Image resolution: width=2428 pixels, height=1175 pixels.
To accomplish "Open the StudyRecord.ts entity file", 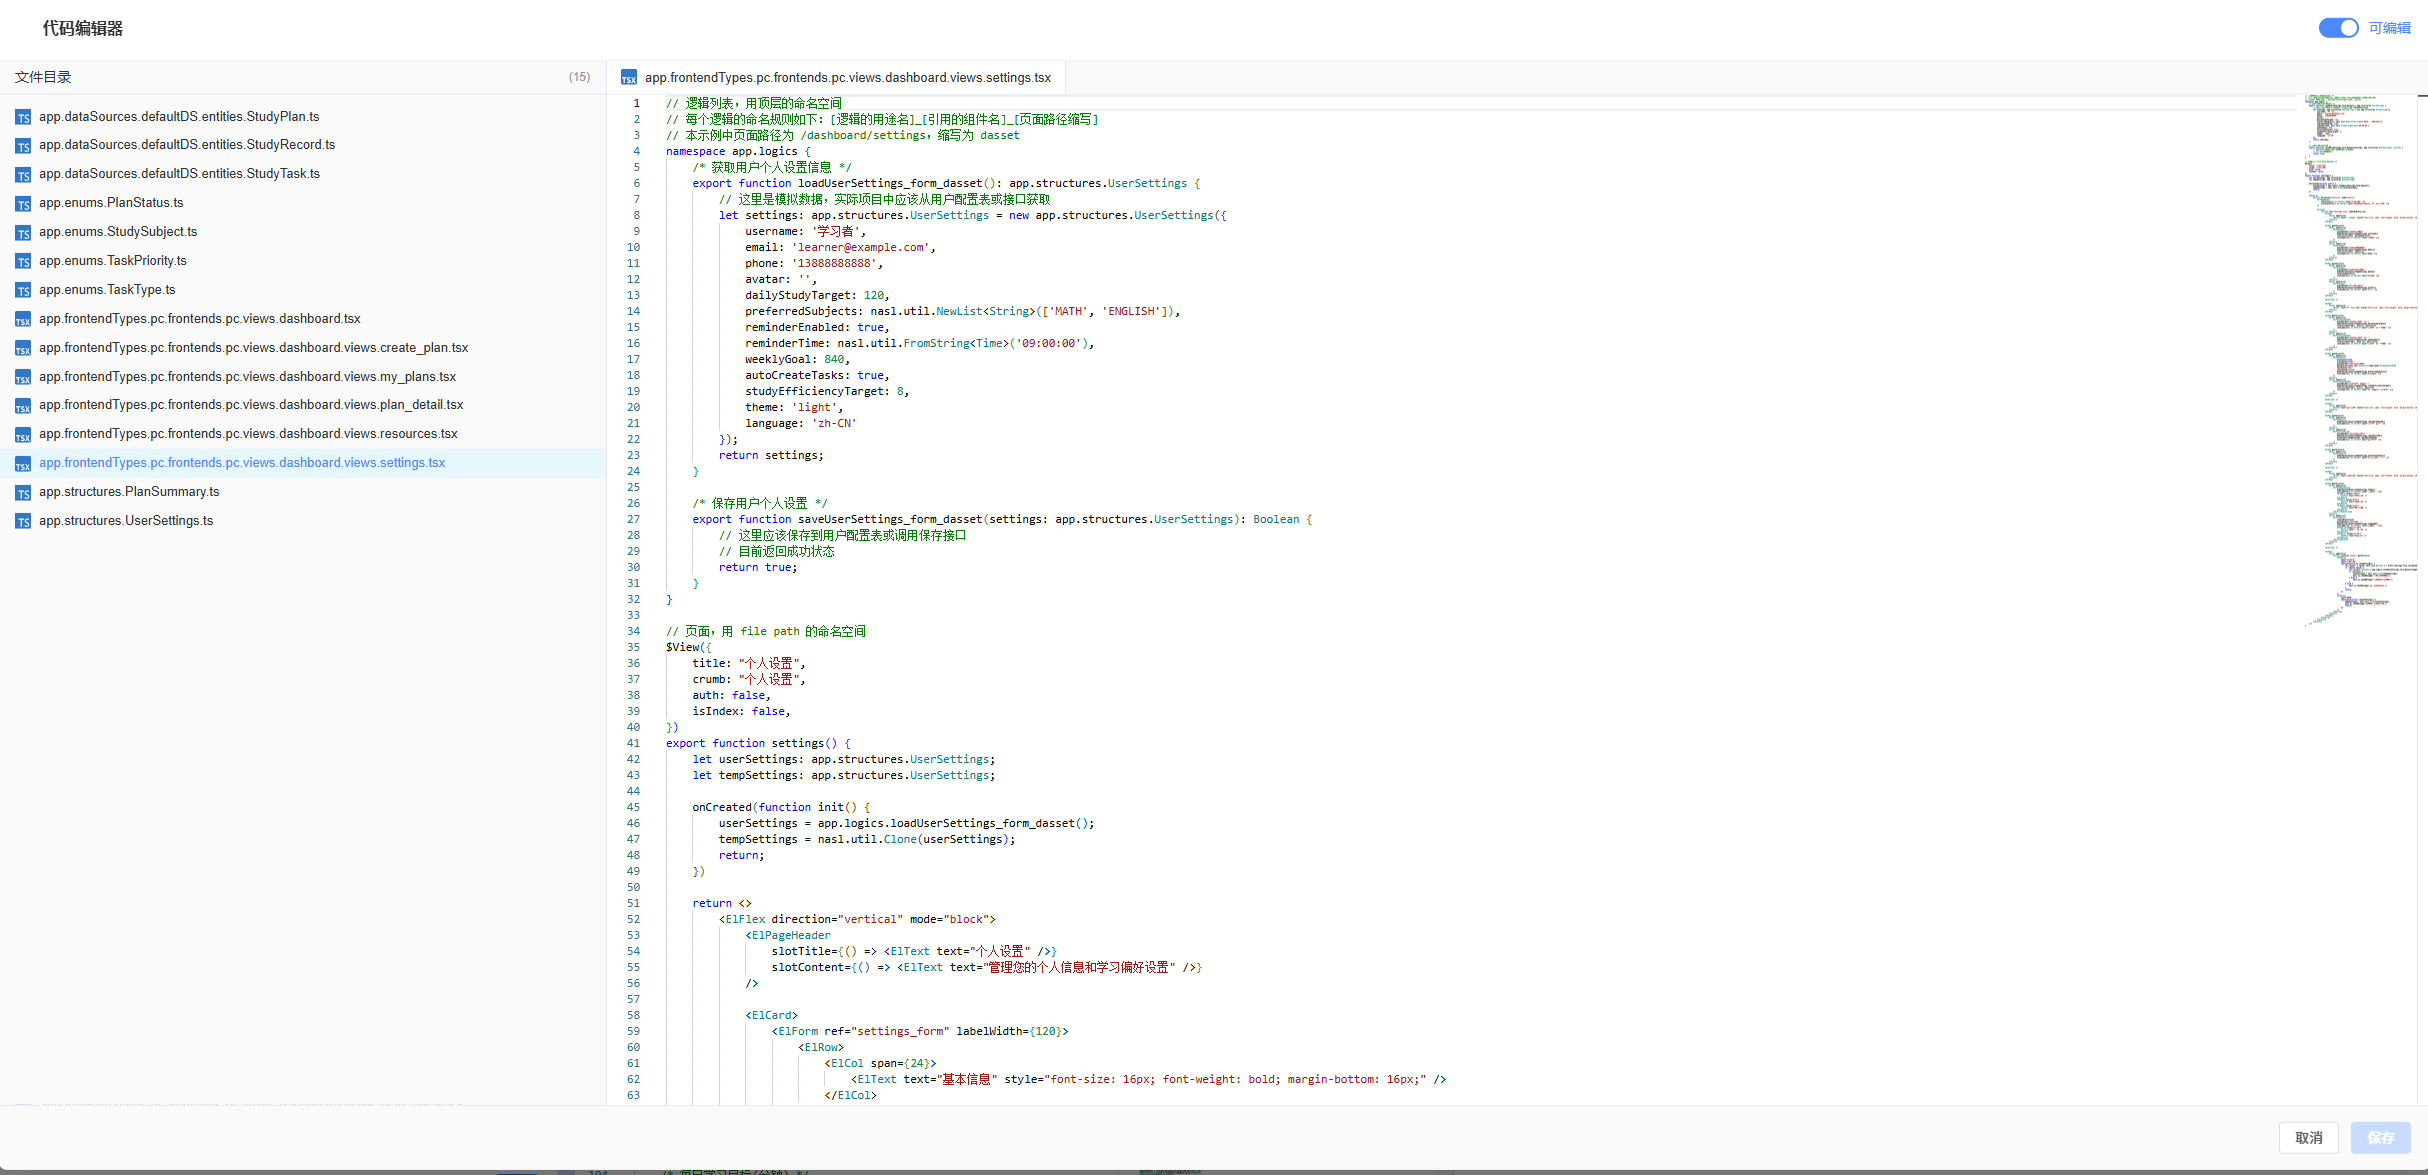I will point(187,145).
